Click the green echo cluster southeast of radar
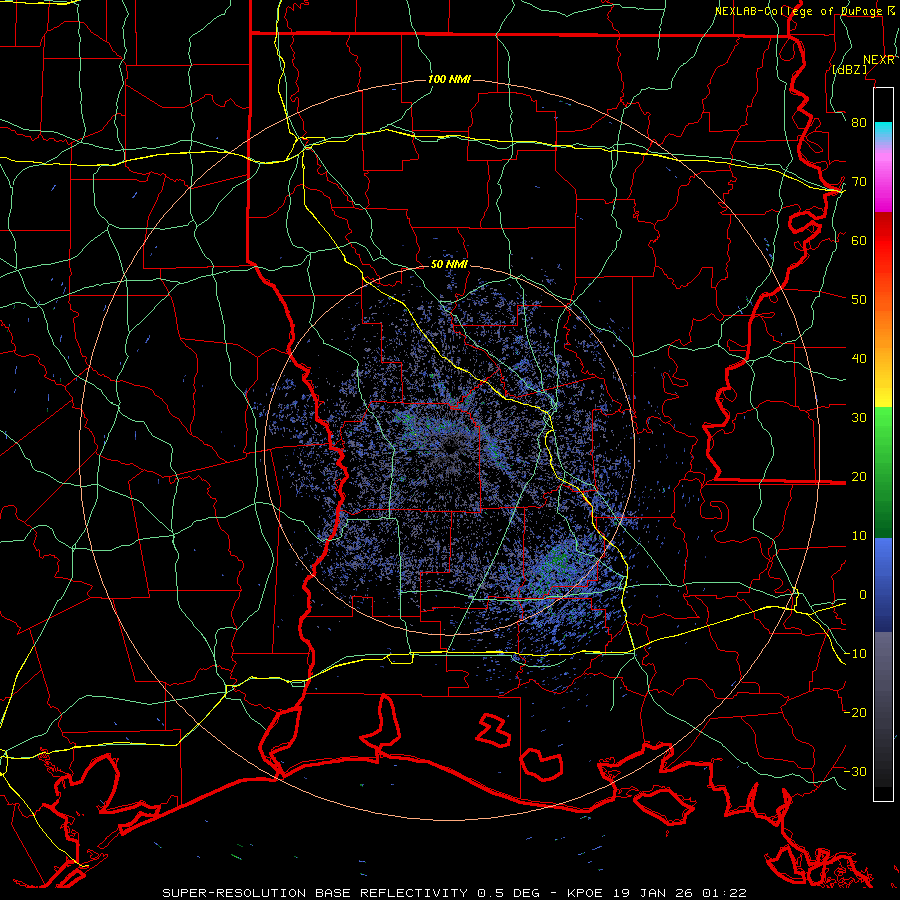 [556, 561]
